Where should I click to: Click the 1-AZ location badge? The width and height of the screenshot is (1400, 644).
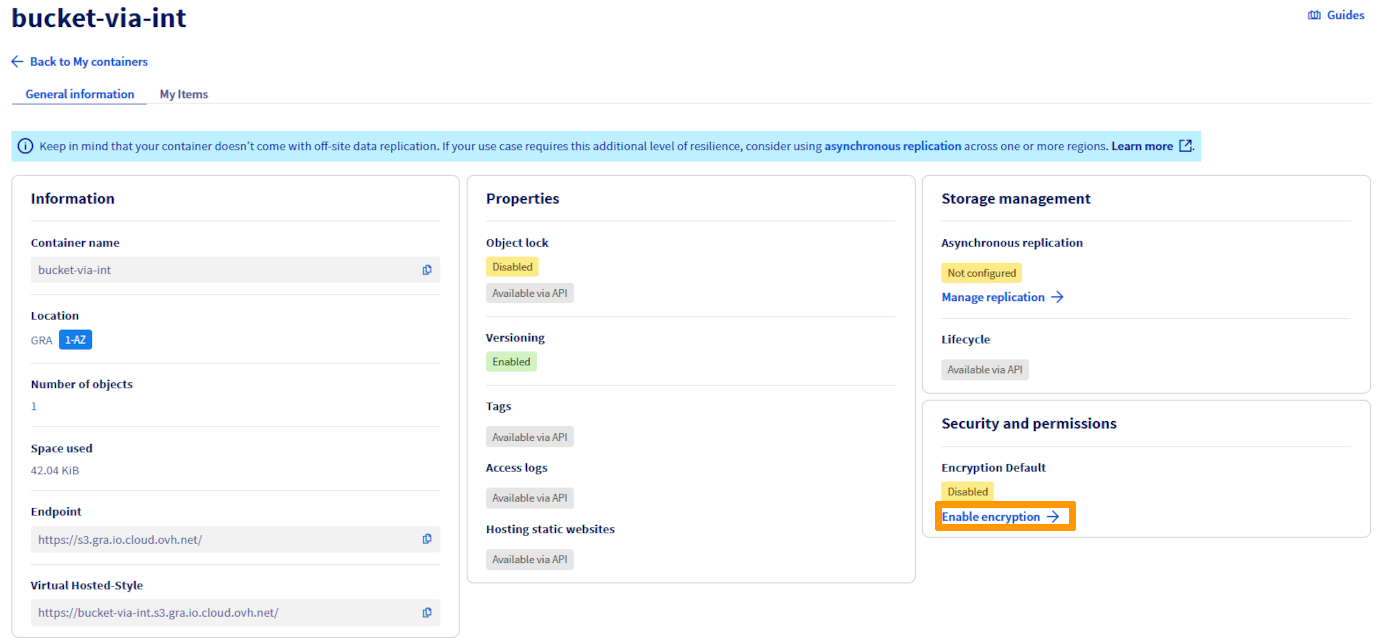coord(75,339)
